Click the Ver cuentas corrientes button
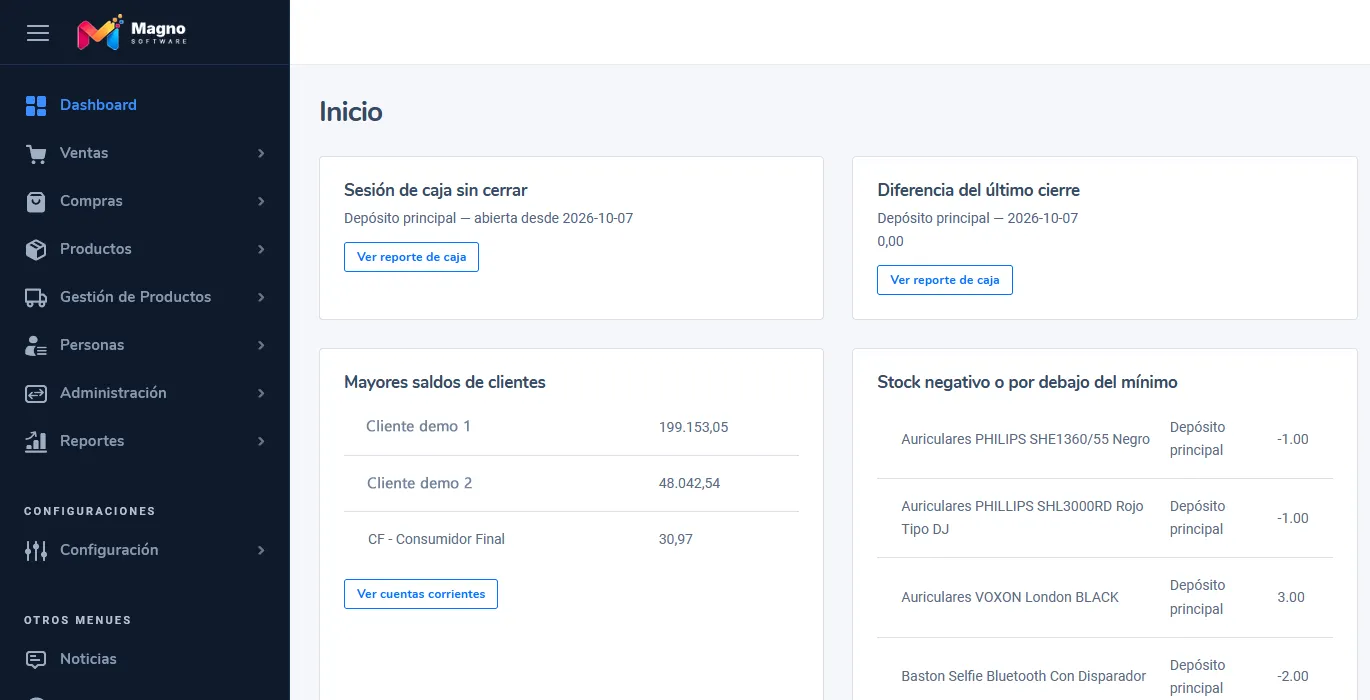Screen dimensions: 1370x700 point(421,594)
